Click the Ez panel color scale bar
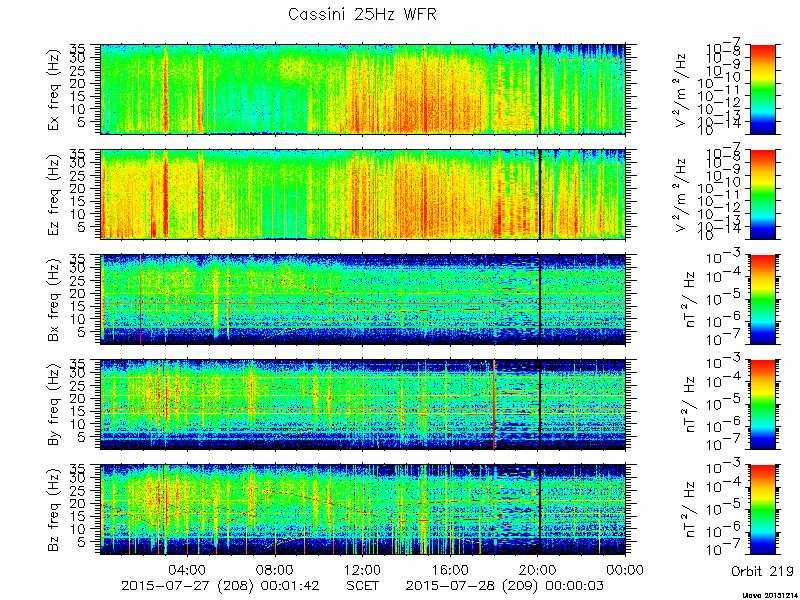The width and height of the screenshot is (800, 600). [x=762, y=194]
